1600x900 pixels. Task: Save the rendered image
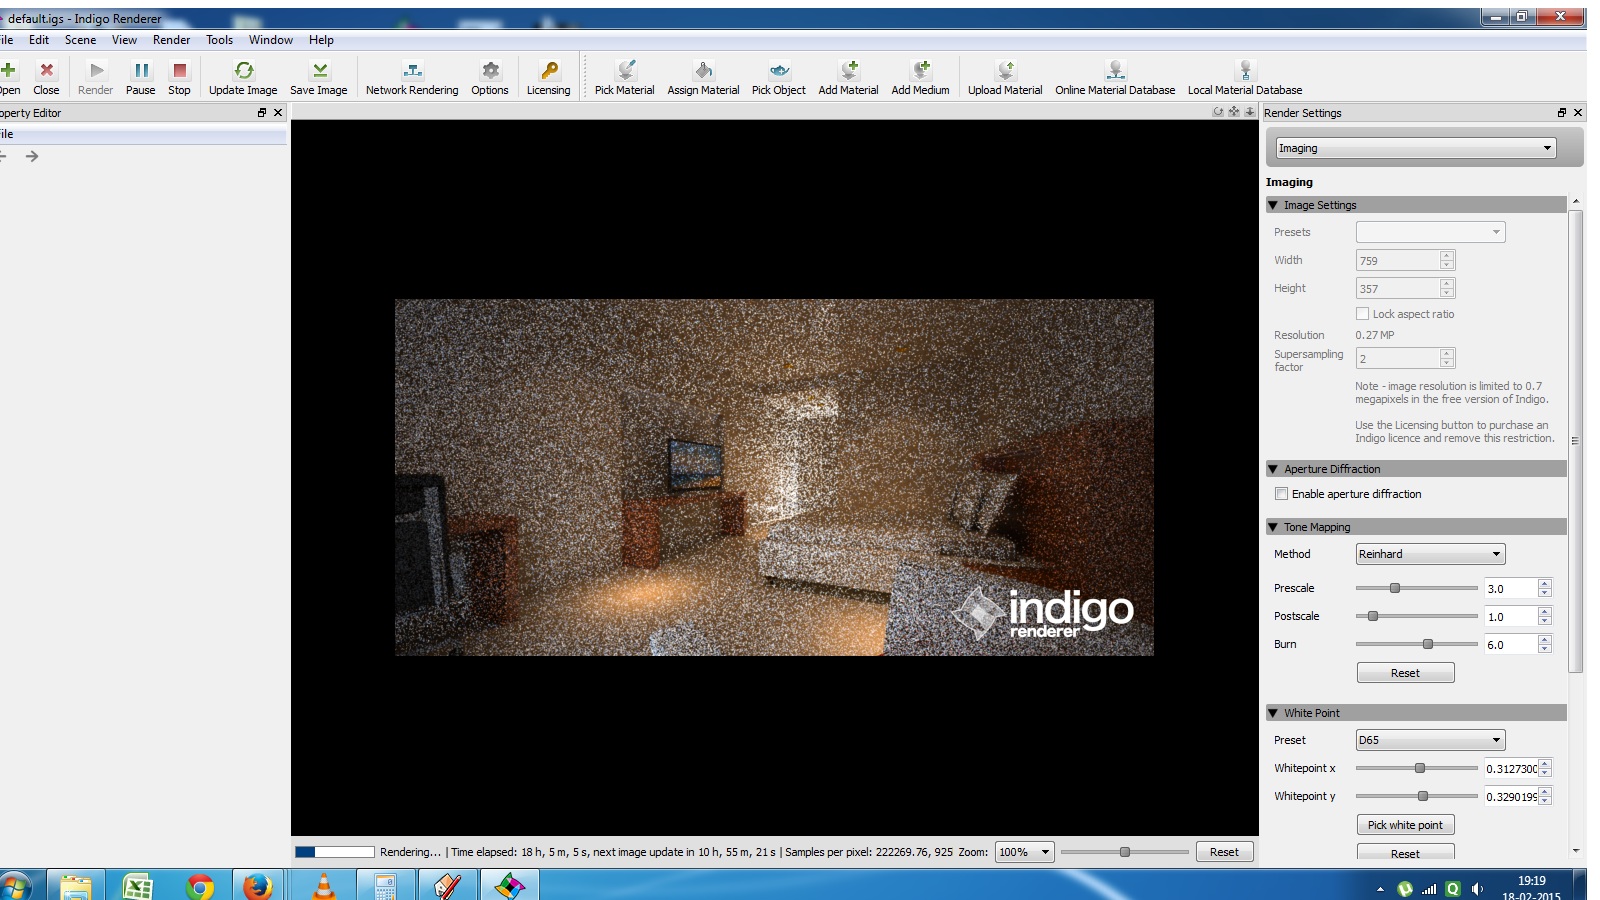click(x=319, y=78)
